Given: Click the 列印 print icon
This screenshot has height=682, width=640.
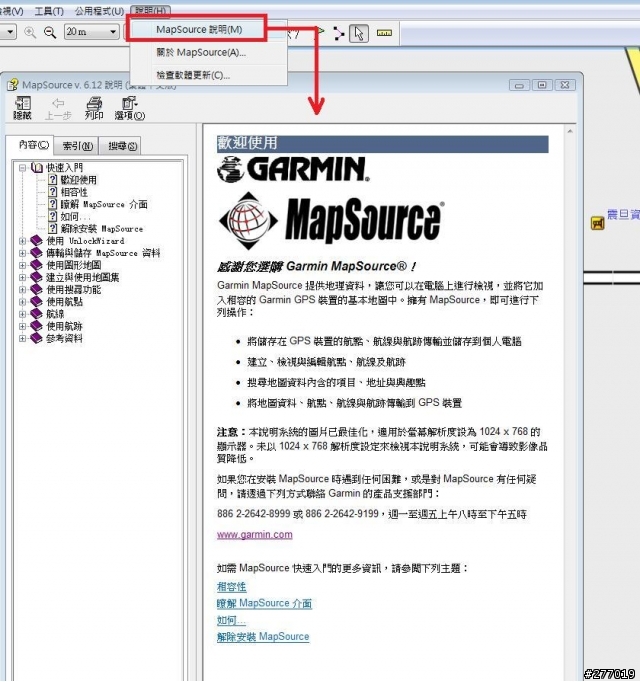Looking at the screenshot, I should pyautogui.click(x=94, y=108).
